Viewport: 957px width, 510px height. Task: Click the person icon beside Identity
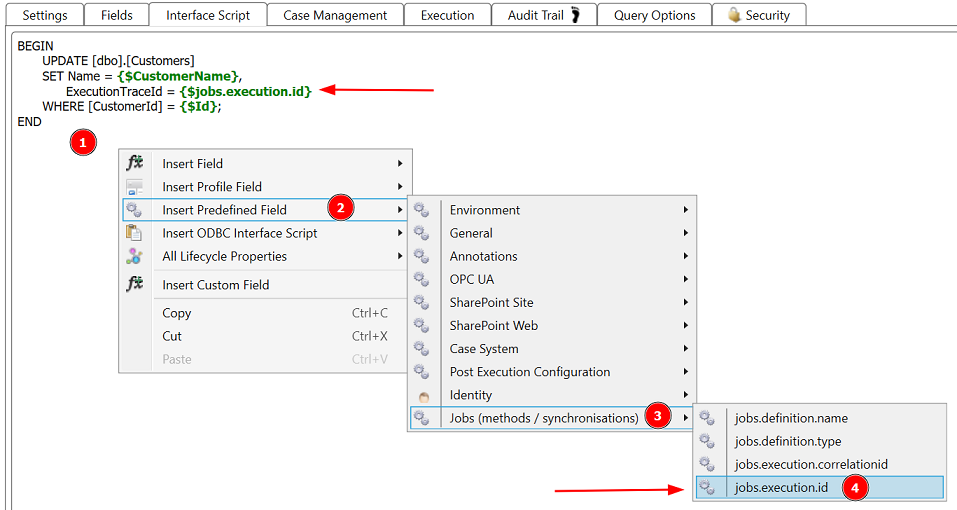coord(424,397)
